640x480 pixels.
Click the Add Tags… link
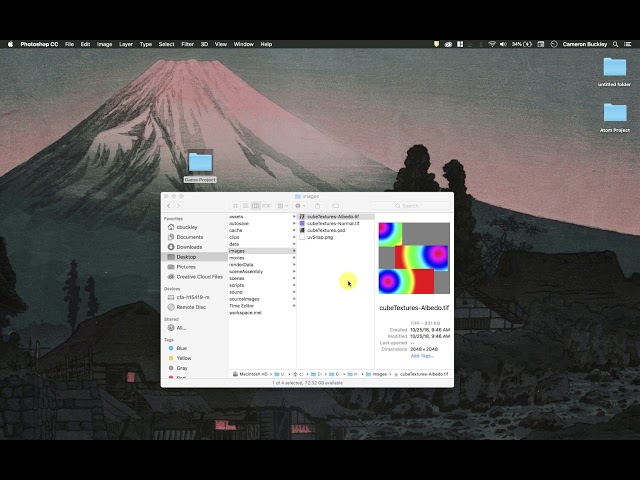[422, 356]
